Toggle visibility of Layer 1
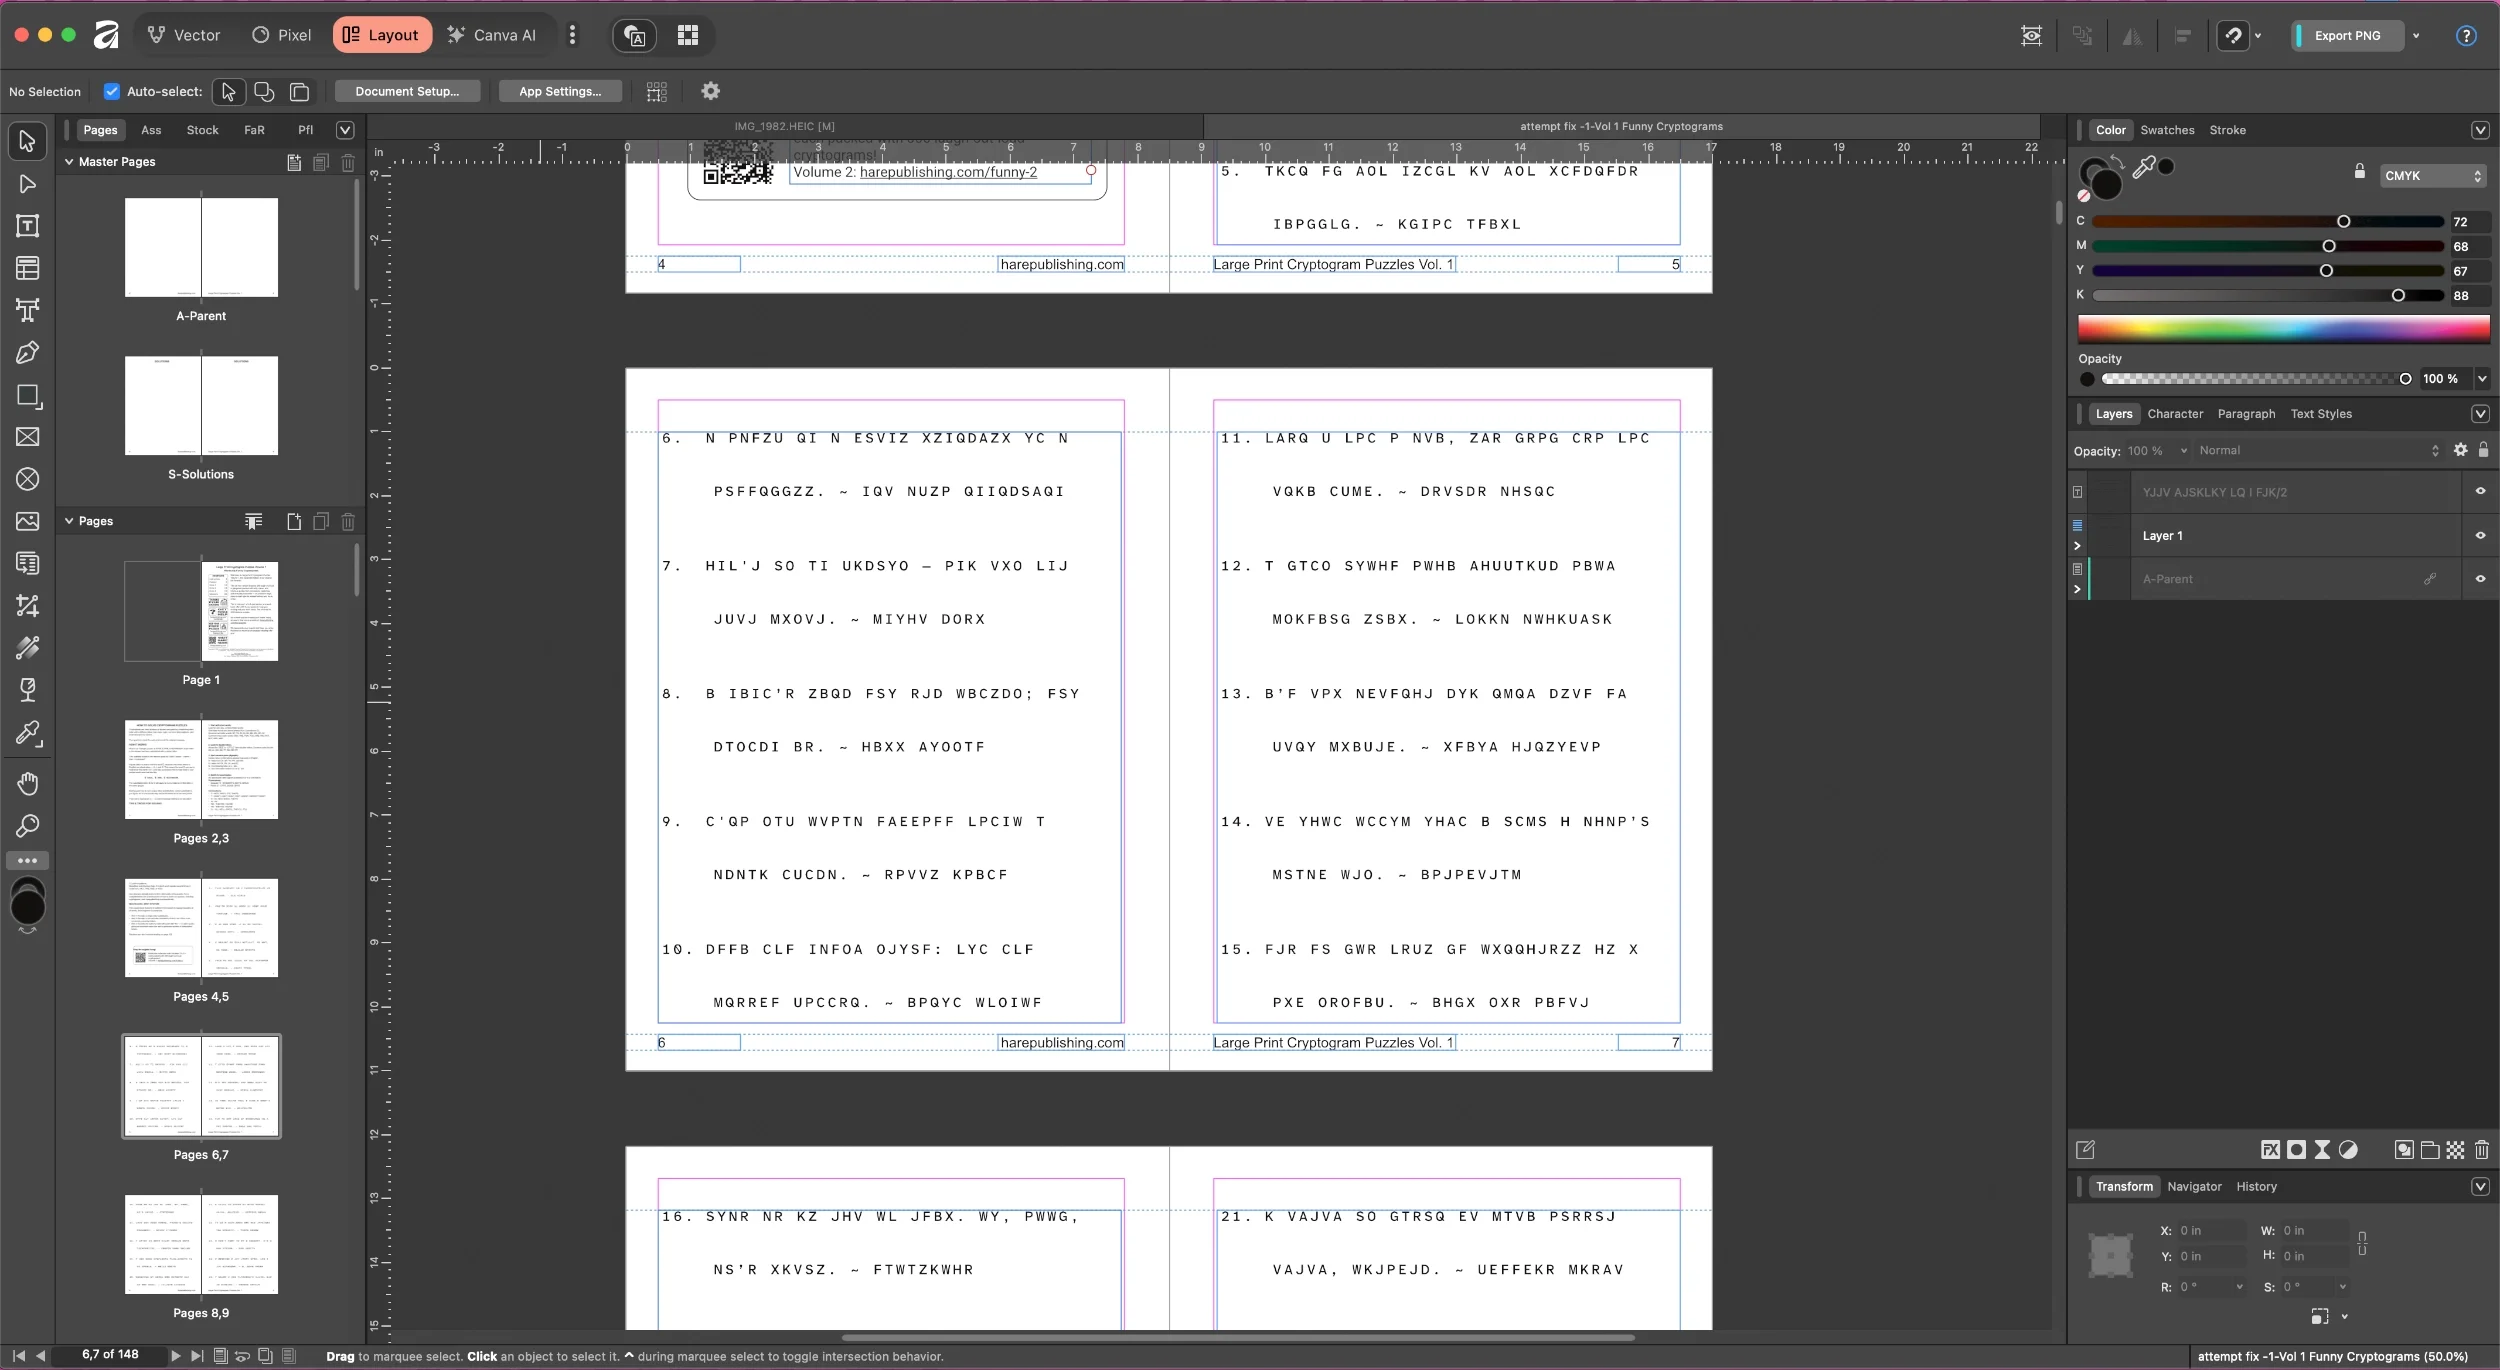Image resolution: width=2500 pixels, height=1370 pixels. coord(2479,535)
